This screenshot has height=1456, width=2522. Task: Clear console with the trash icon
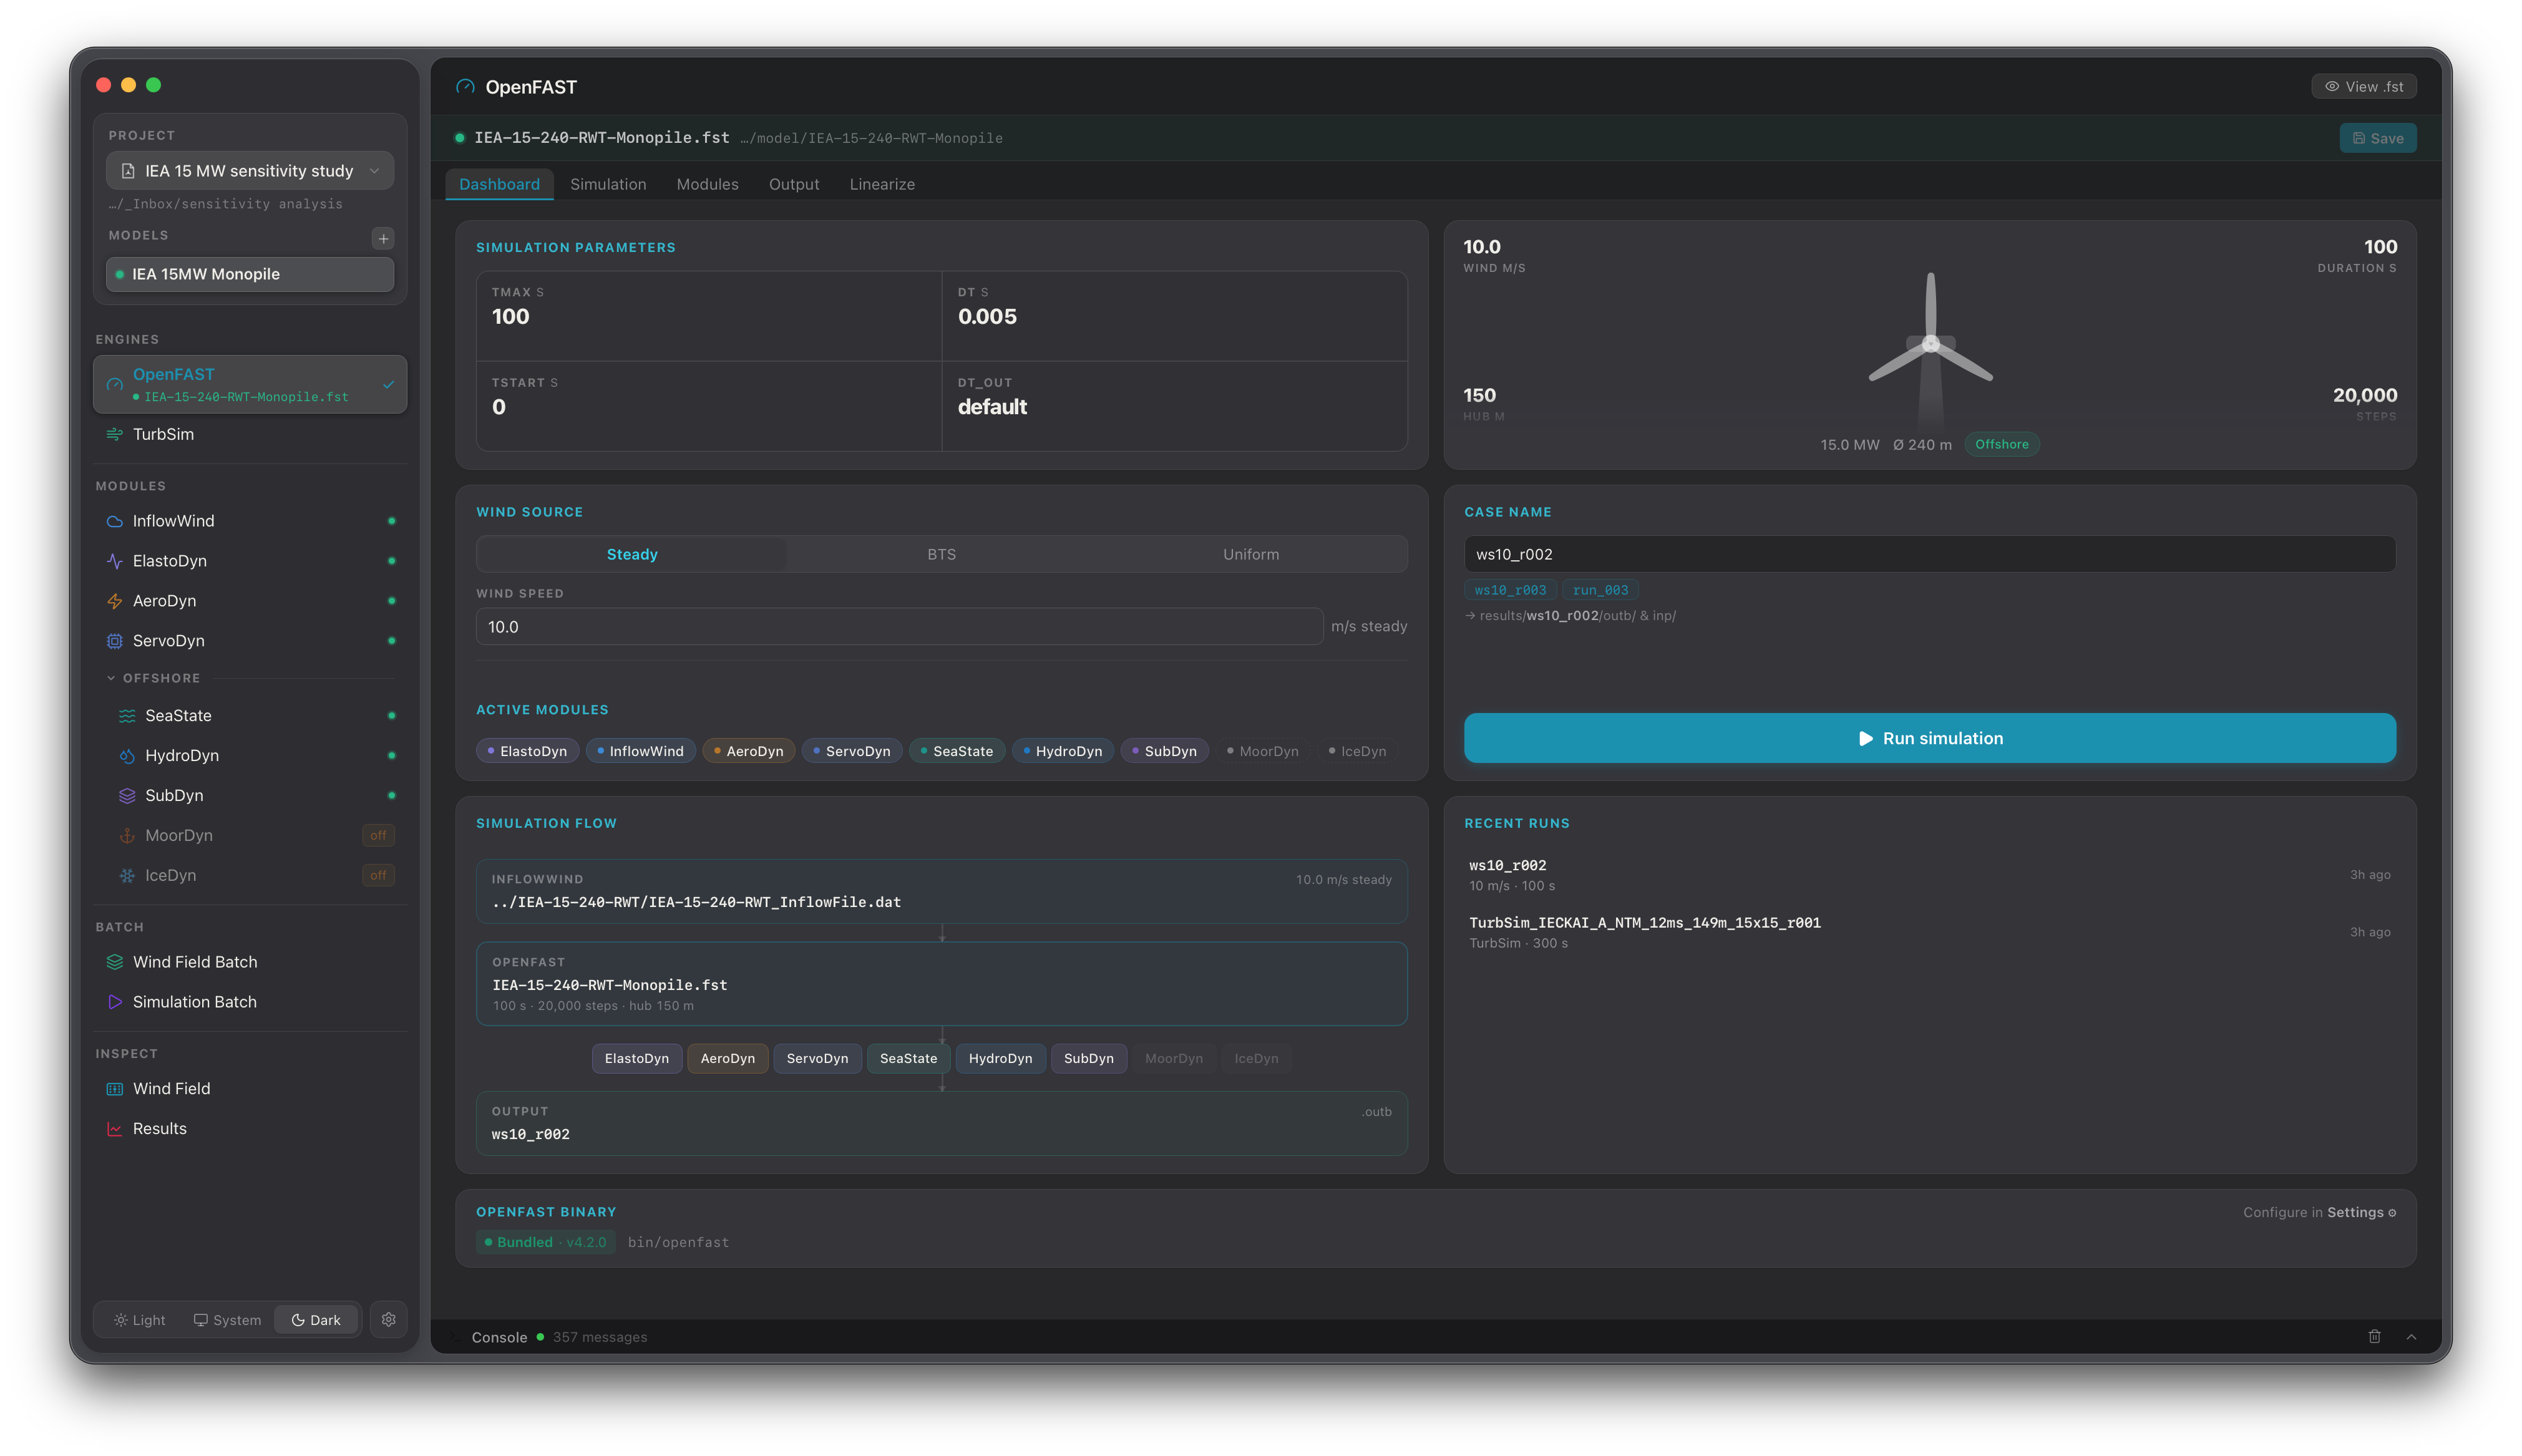(2374, 1337)
